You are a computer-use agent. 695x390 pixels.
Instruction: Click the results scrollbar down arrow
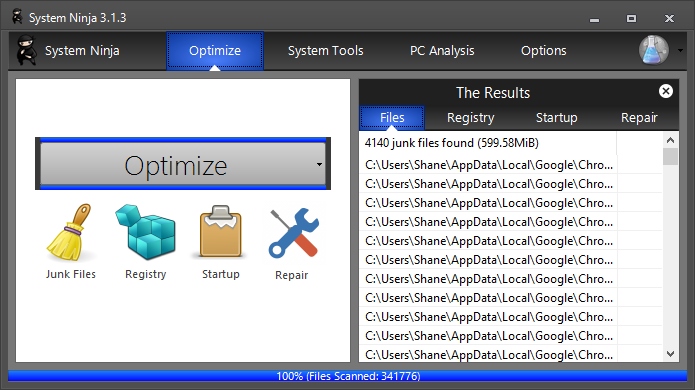670,354
